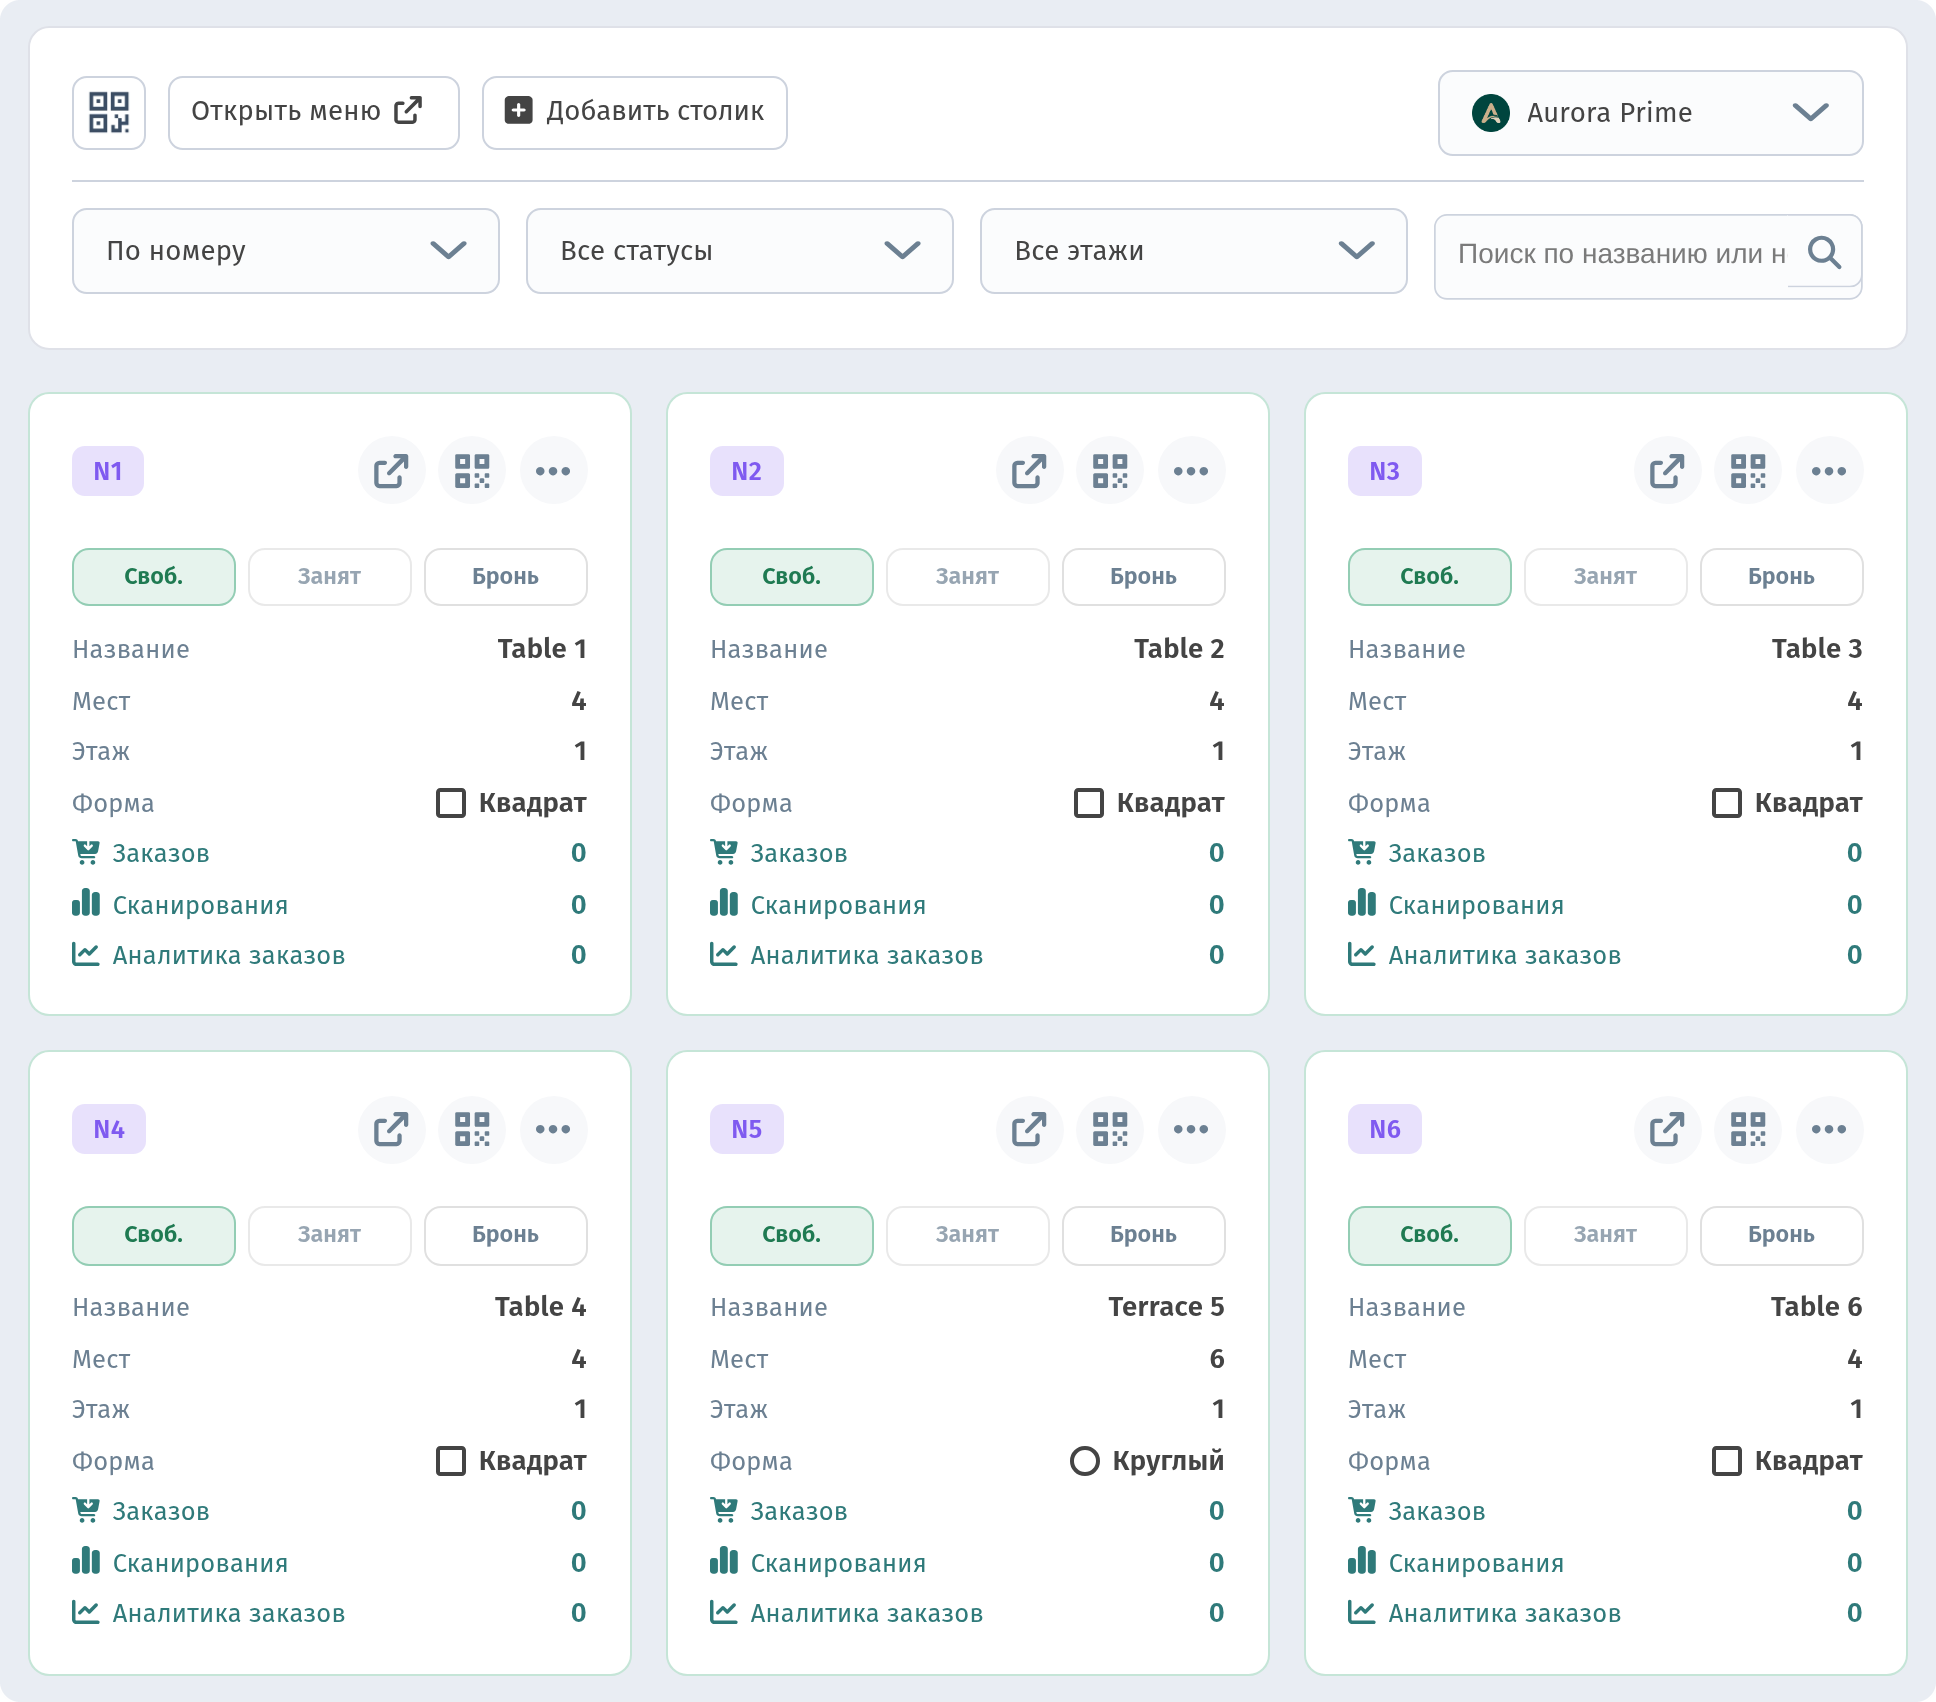Show QR code for table N4
1936x1702 pixels.
(472, 1129)
